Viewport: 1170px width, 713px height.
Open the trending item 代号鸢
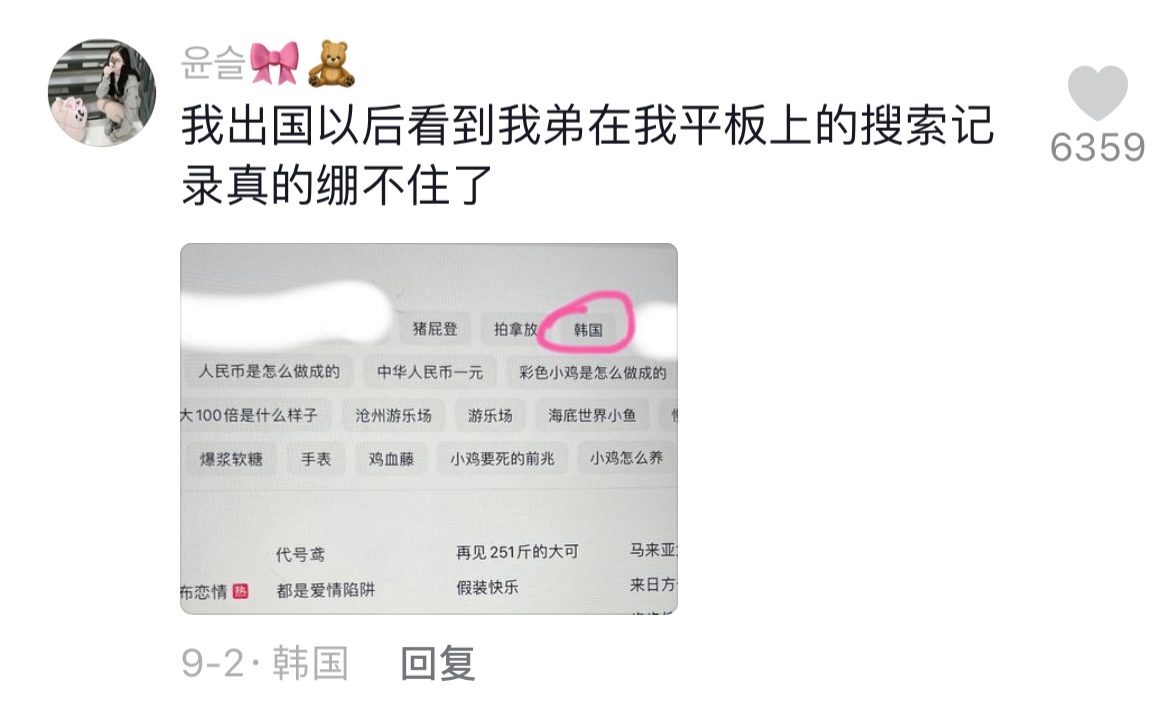[300, 554]
